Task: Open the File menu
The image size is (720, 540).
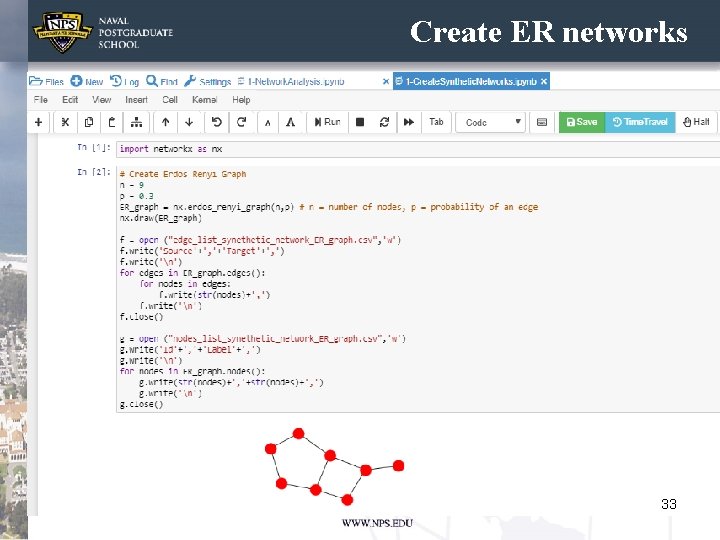Action: pos(40,100)
